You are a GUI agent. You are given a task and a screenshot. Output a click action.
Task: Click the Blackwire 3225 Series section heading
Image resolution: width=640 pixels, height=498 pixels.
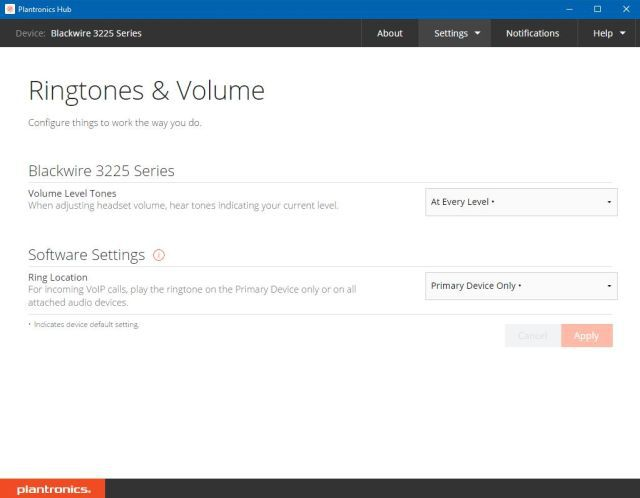click(101, 171)
